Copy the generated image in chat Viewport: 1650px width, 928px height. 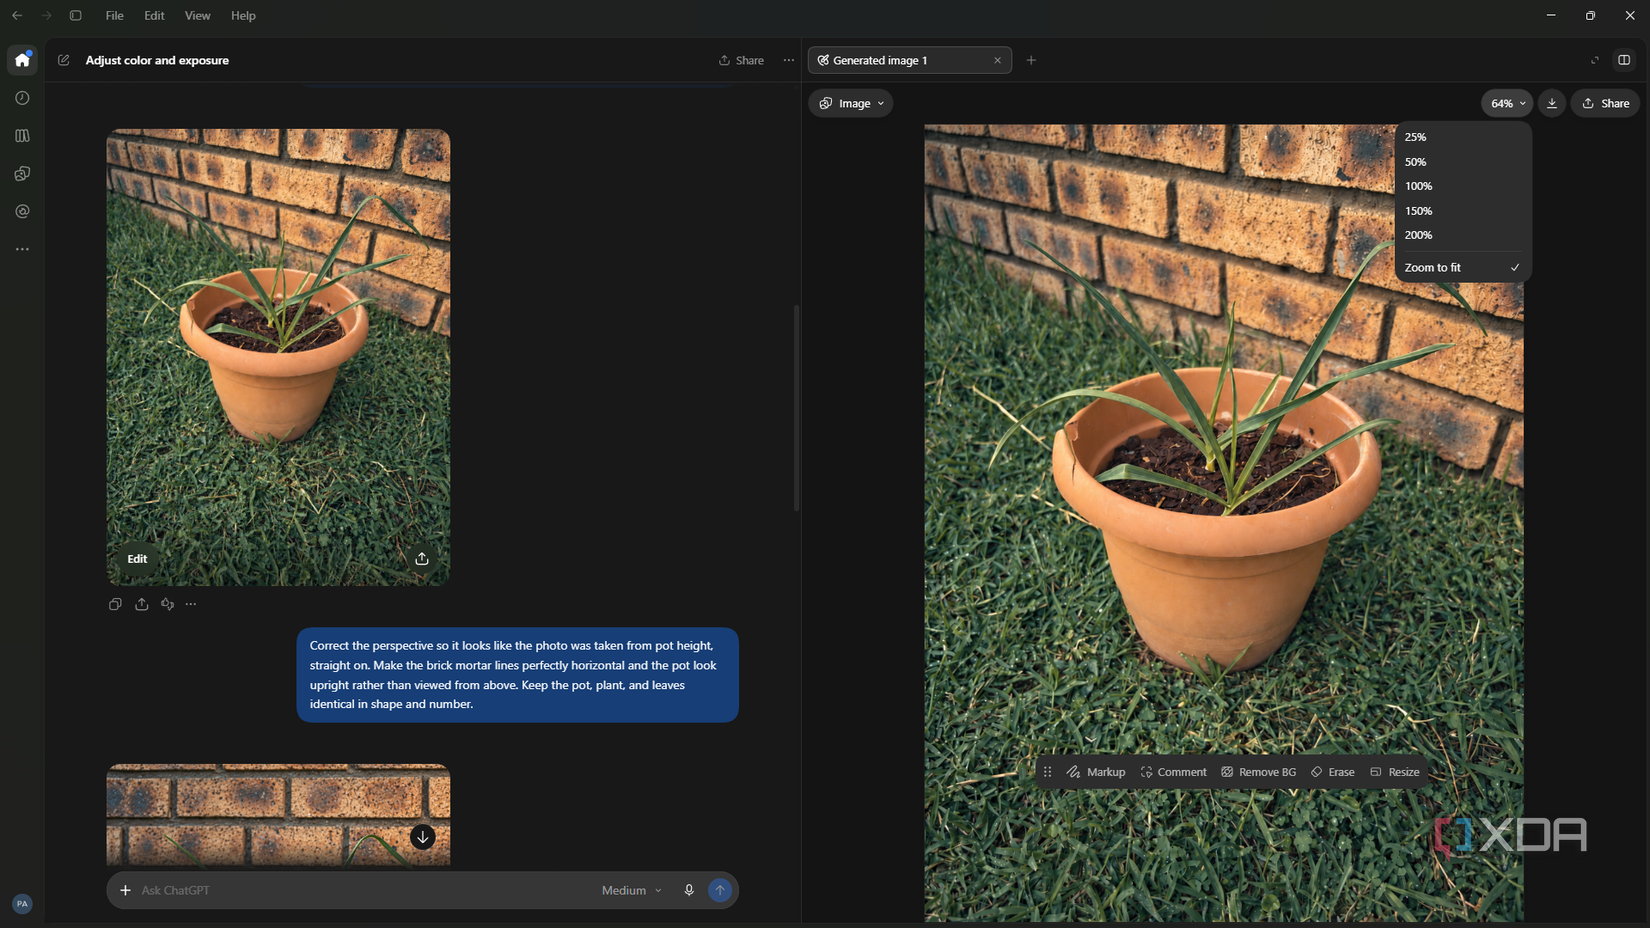[115, 604]
